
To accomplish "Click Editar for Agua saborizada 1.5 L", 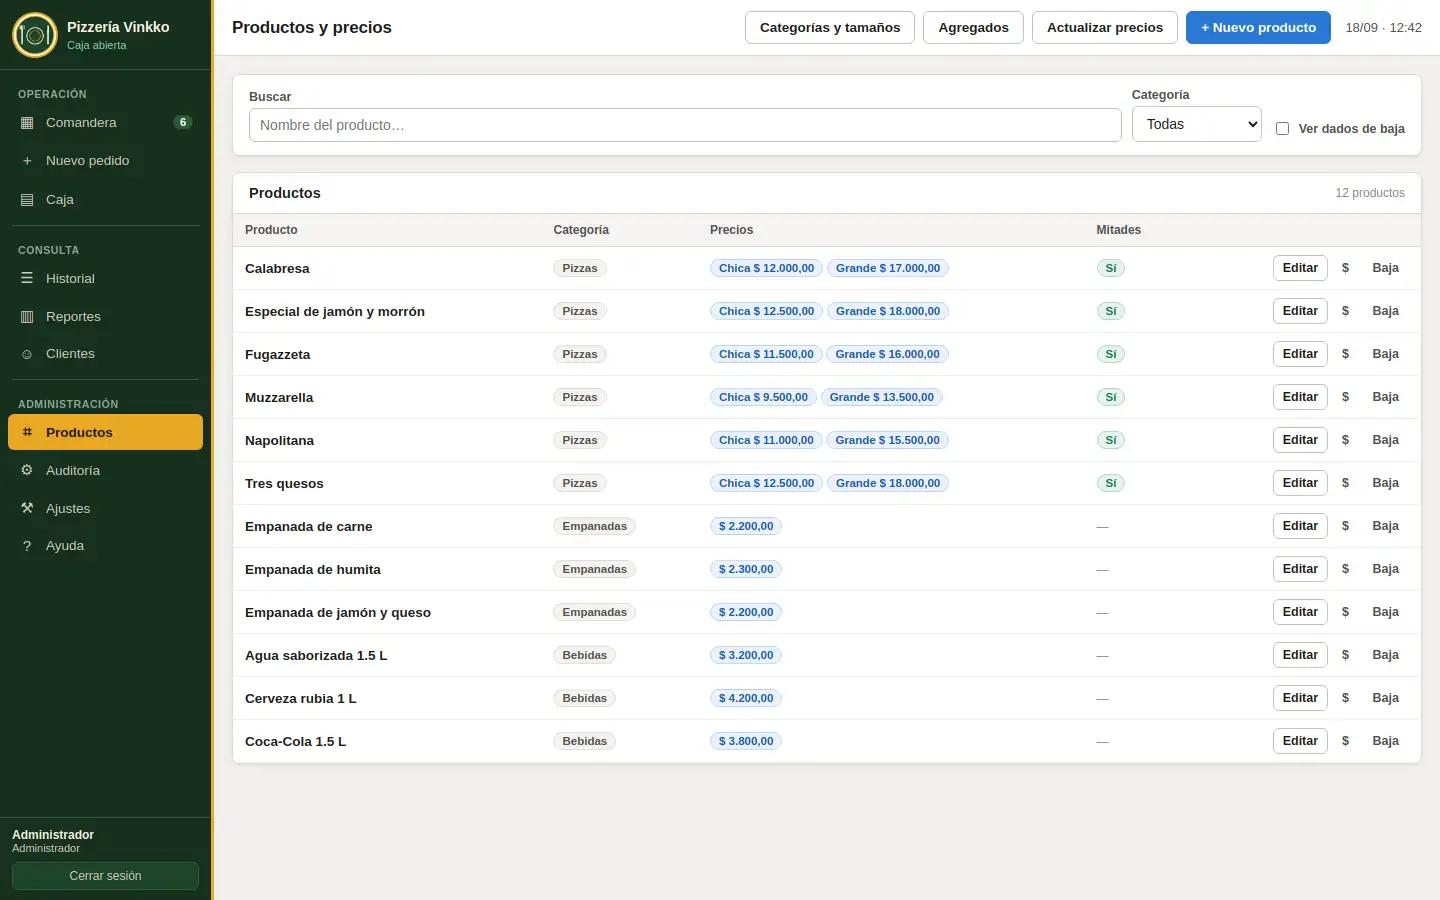I will coord(1300,655).
